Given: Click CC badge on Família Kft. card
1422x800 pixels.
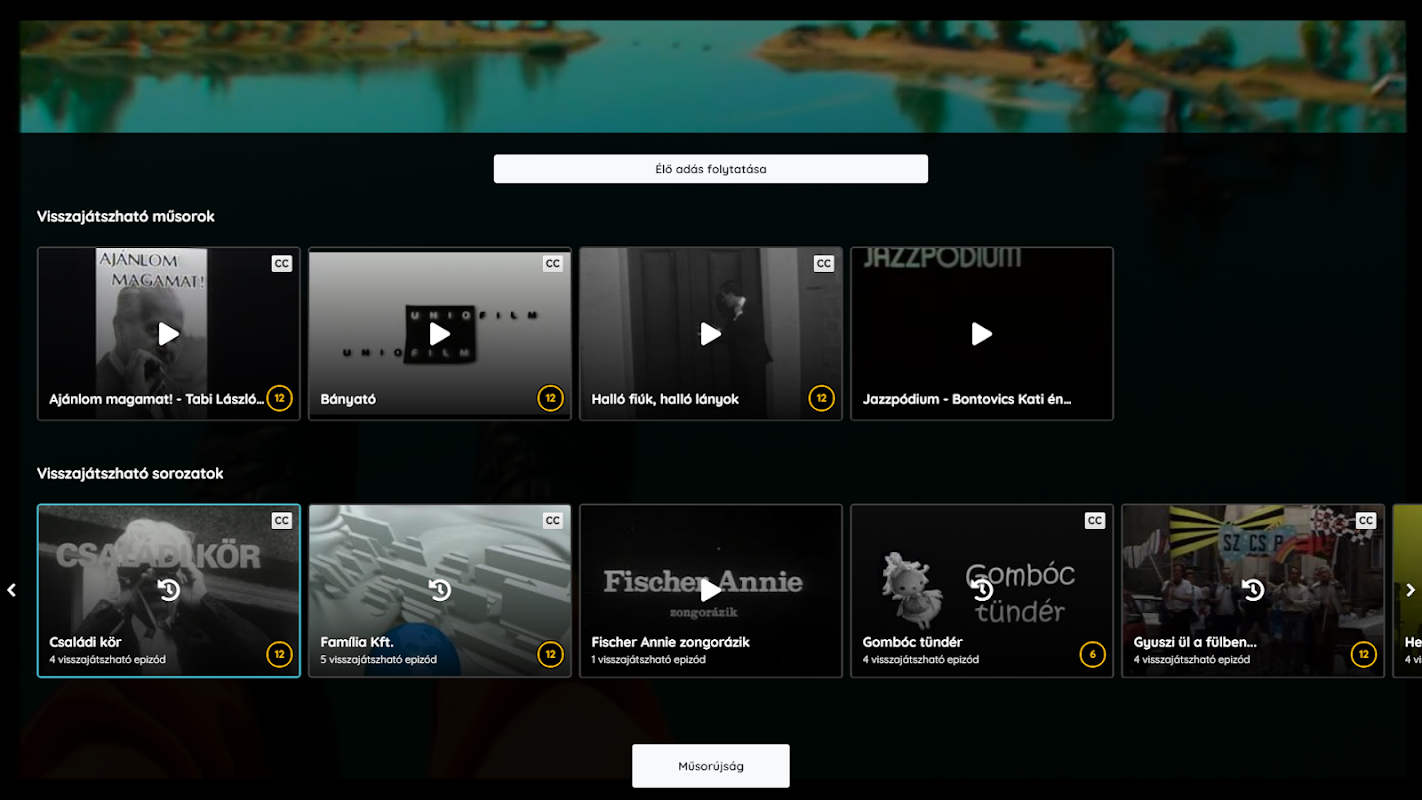Looking at the screenshot, I should (553, 521).
